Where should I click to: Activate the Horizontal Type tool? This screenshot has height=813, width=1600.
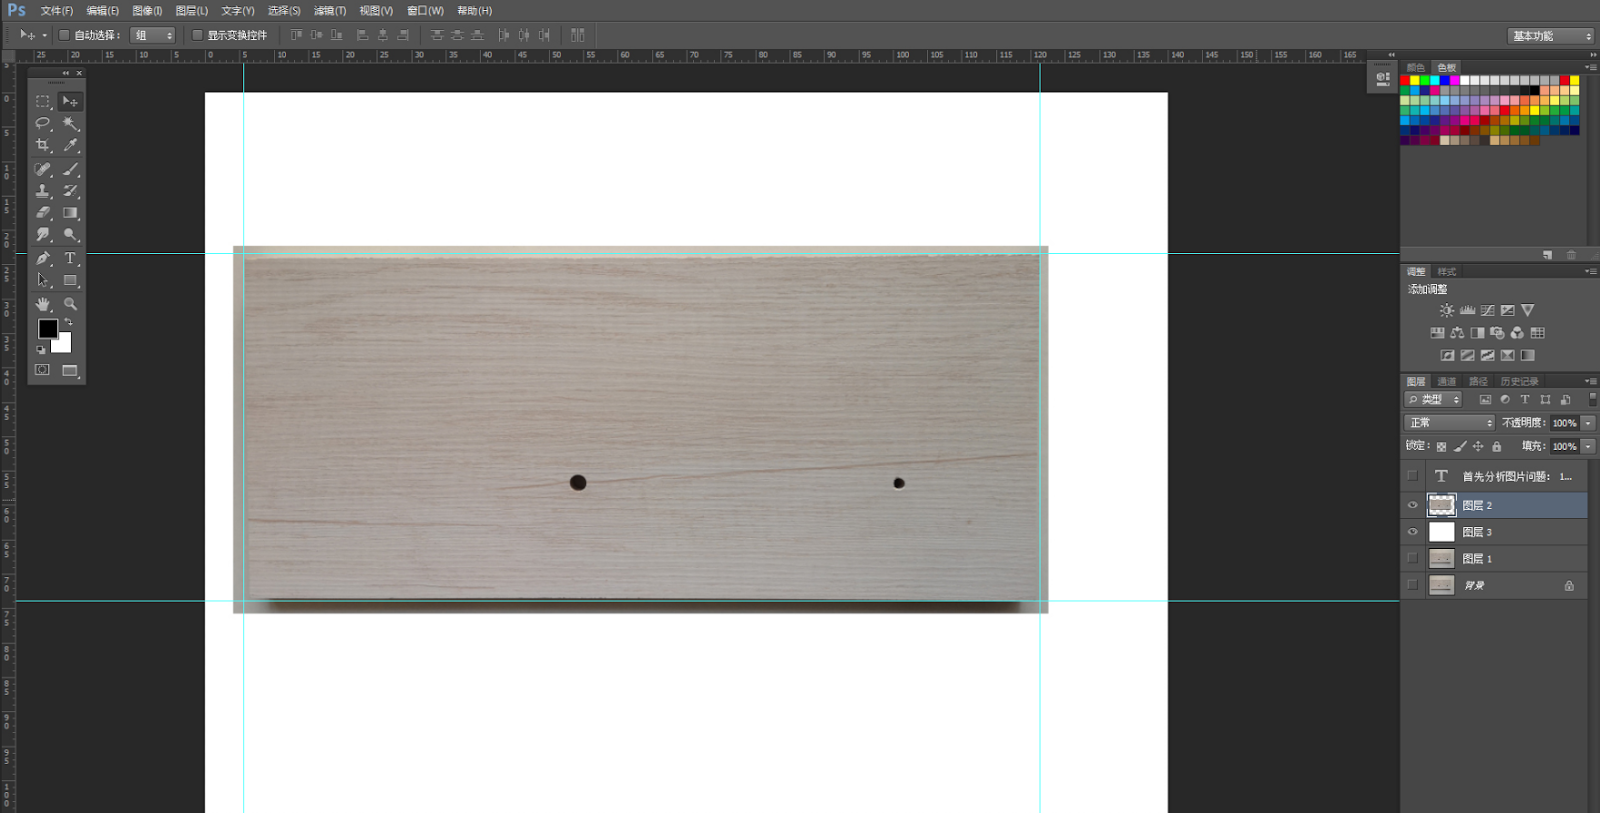coord(70,258)
